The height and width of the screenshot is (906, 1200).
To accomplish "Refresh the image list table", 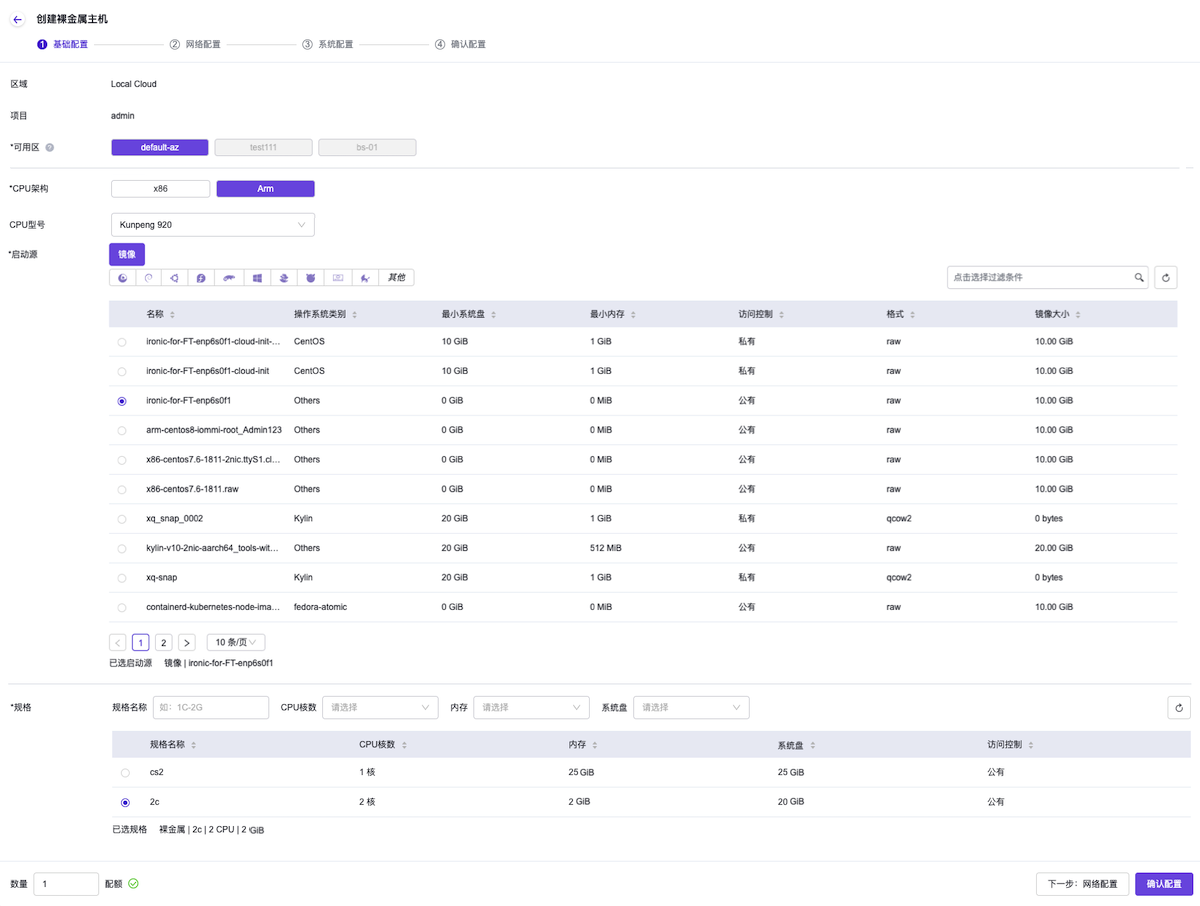I will point(1166,277).
